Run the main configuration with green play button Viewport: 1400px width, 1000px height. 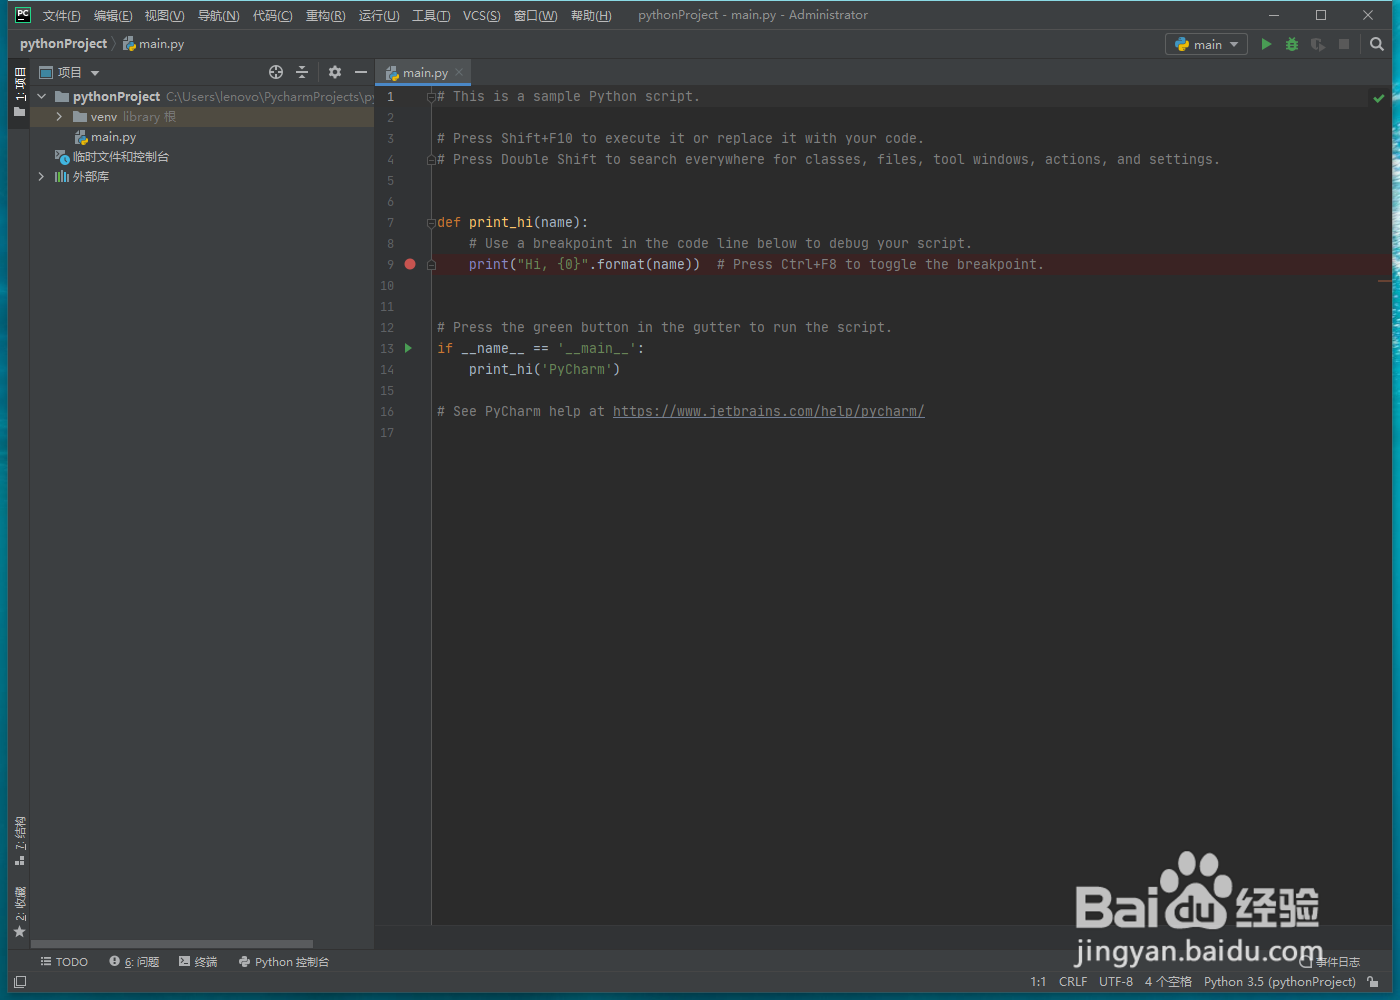[1266, 44]
